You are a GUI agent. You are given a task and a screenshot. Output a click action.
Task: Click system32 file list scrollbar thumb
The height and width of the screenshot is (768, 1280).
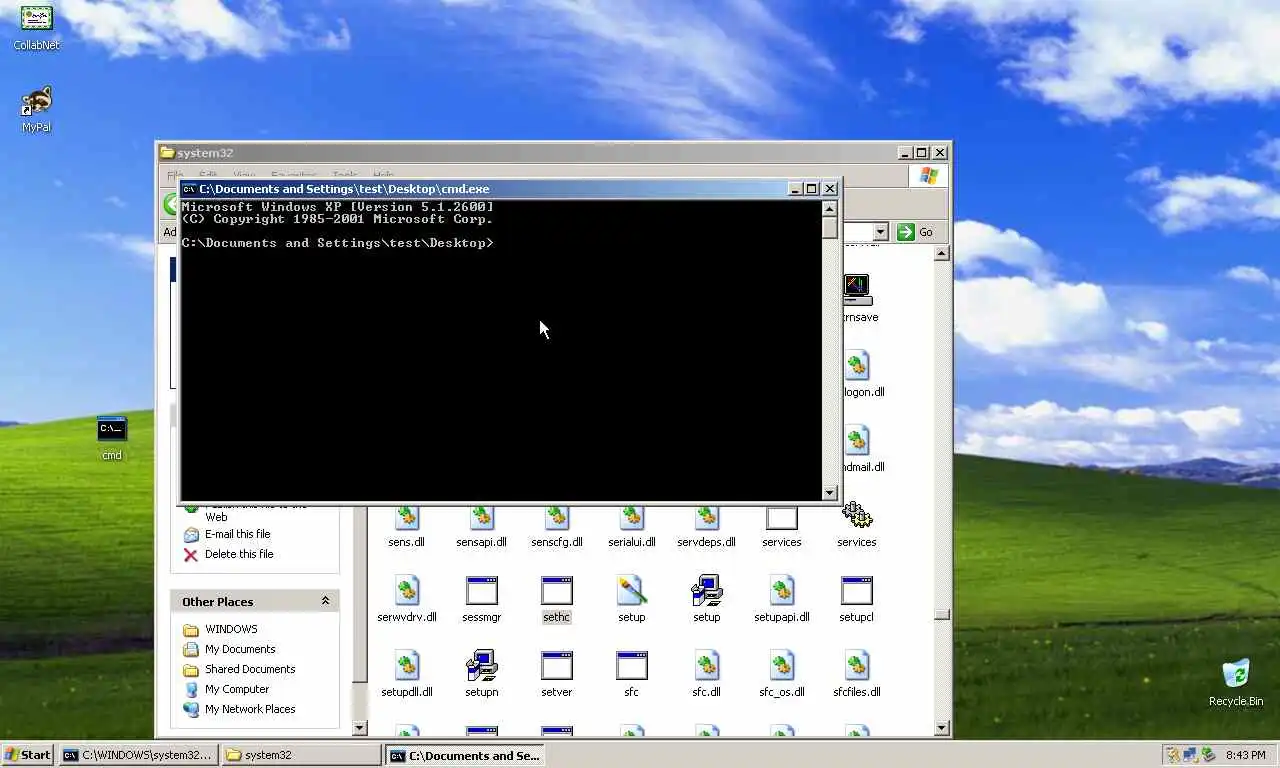pyautogui.click(x=941, y=615)
